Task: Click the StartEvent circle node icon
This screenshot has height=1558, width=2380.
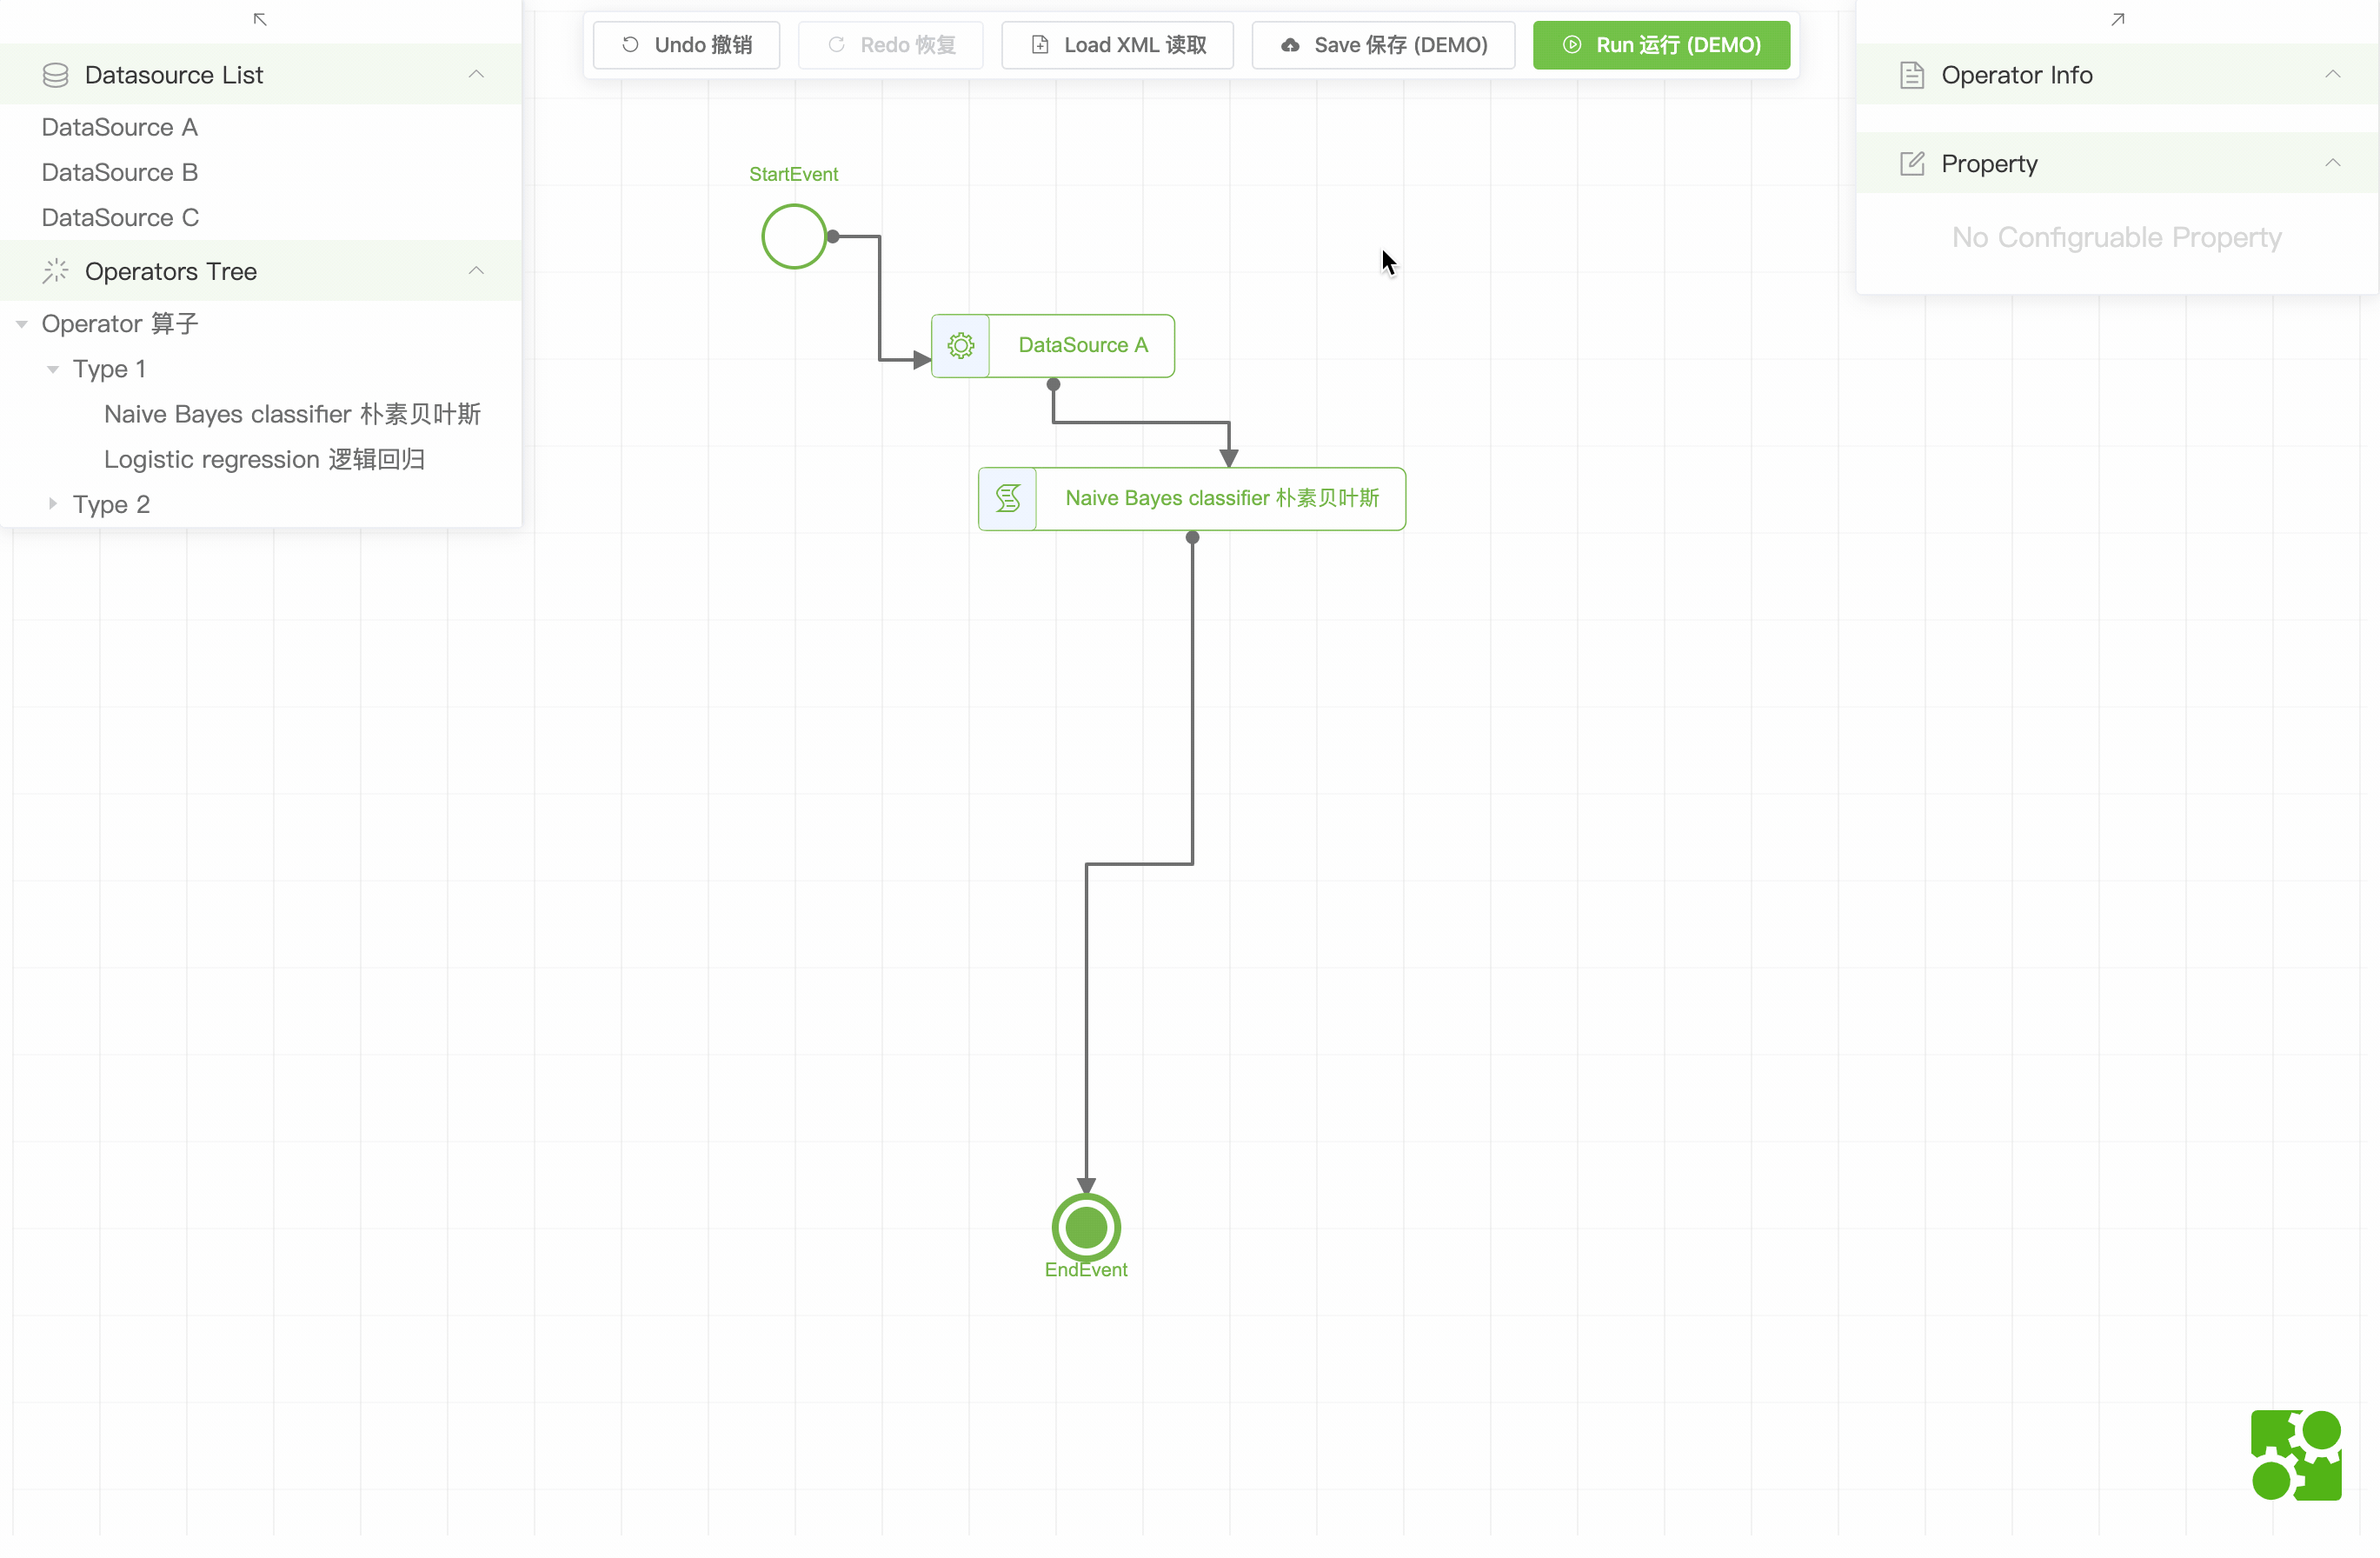Action: coord(794,236)
